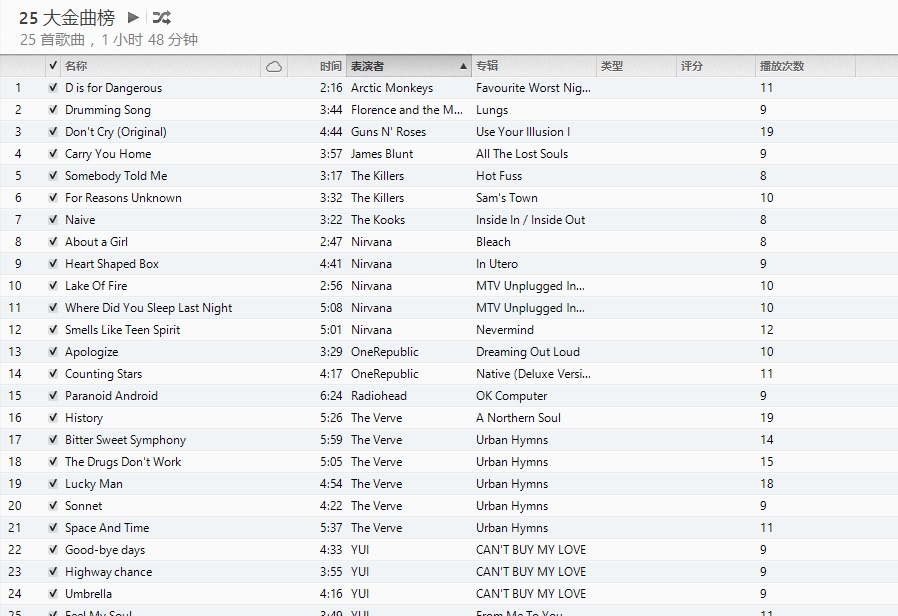Toggle the check-all header checkbox

pos(53,66)
